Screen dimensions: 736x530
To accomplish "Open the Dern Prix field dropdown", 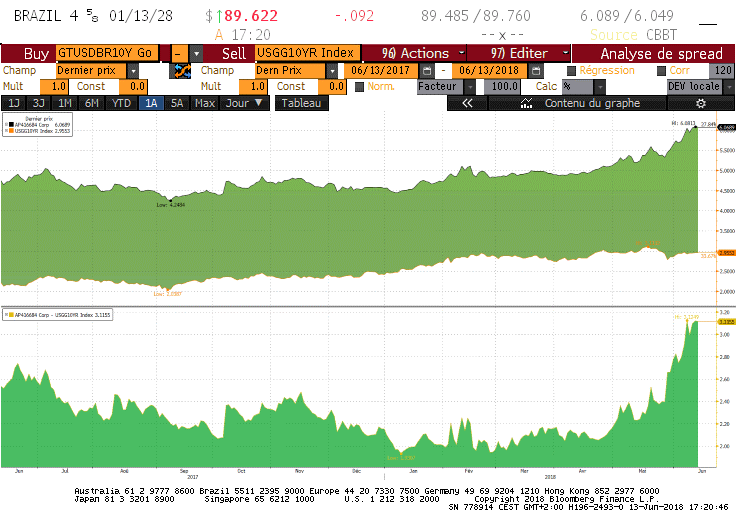I will pos(332,71).
